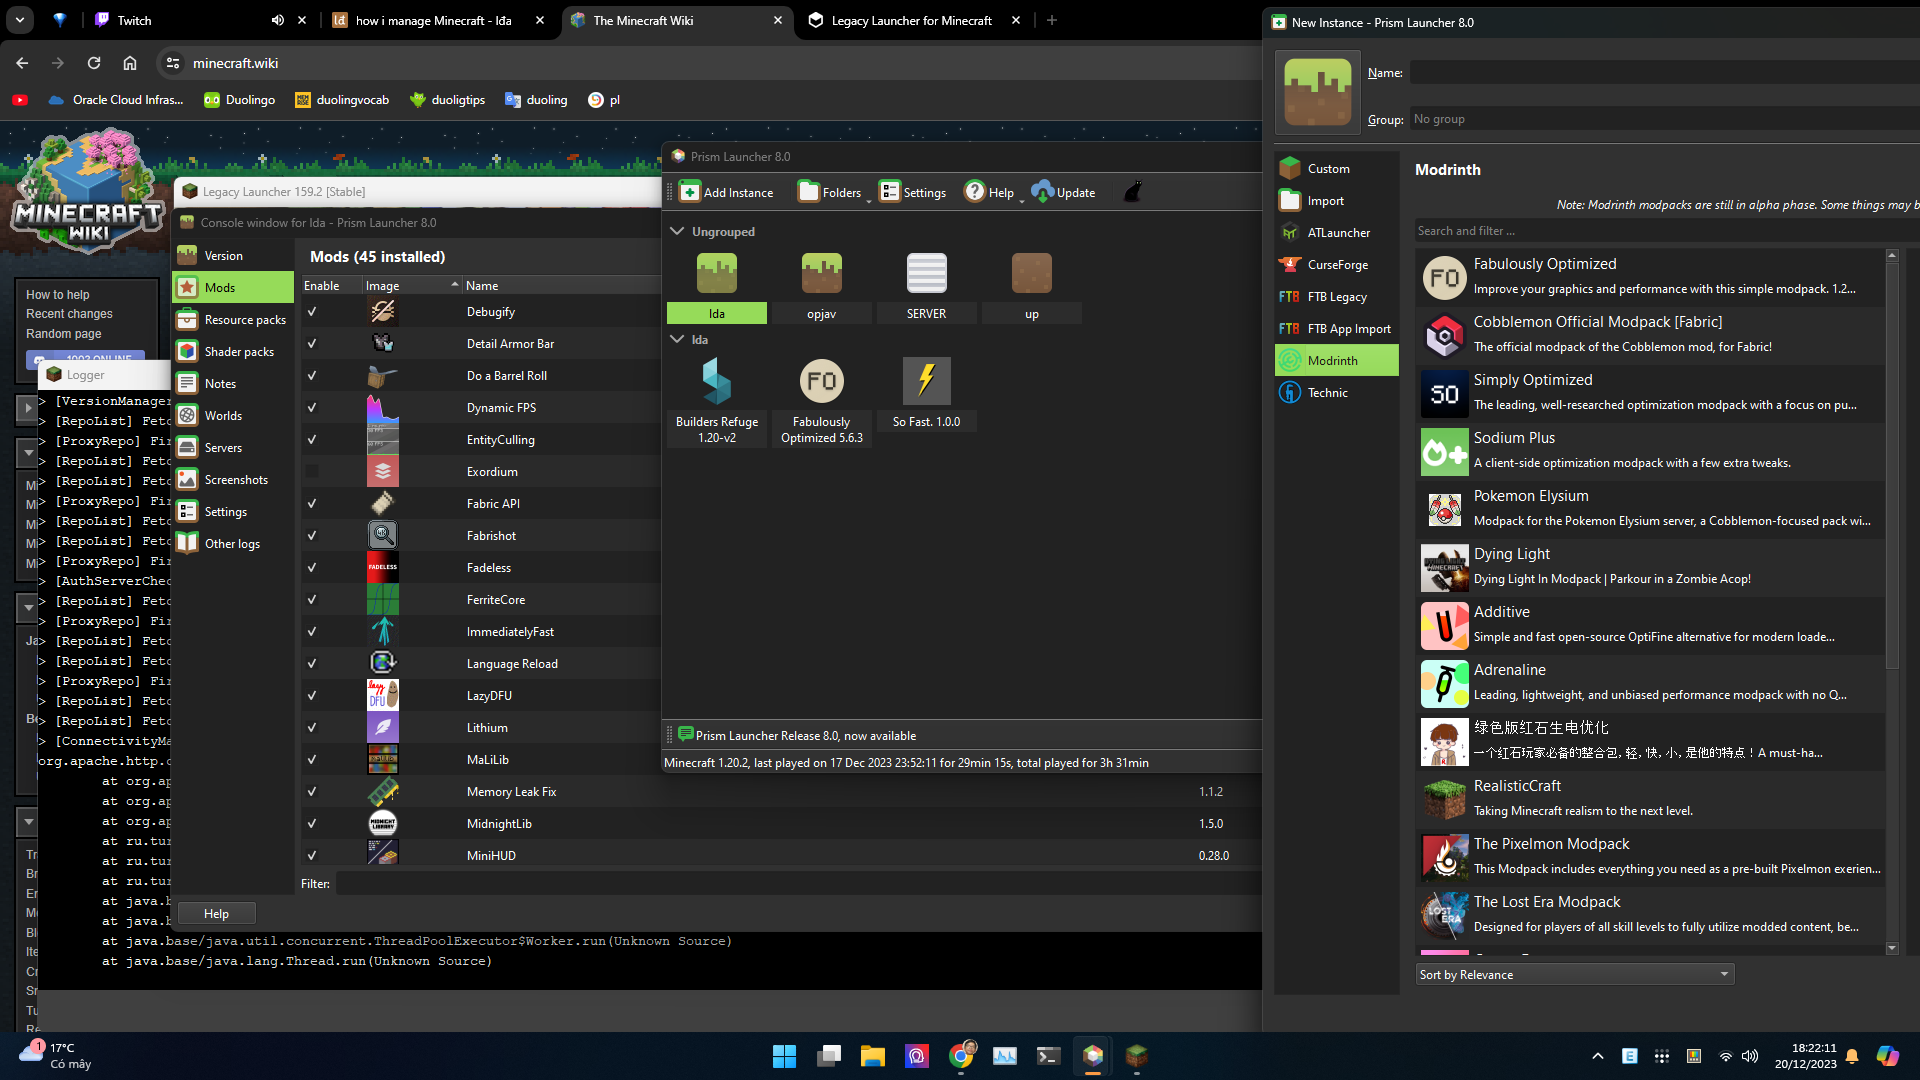Select So Fast. 1.0.0 instance

click(x=927, y=394)
